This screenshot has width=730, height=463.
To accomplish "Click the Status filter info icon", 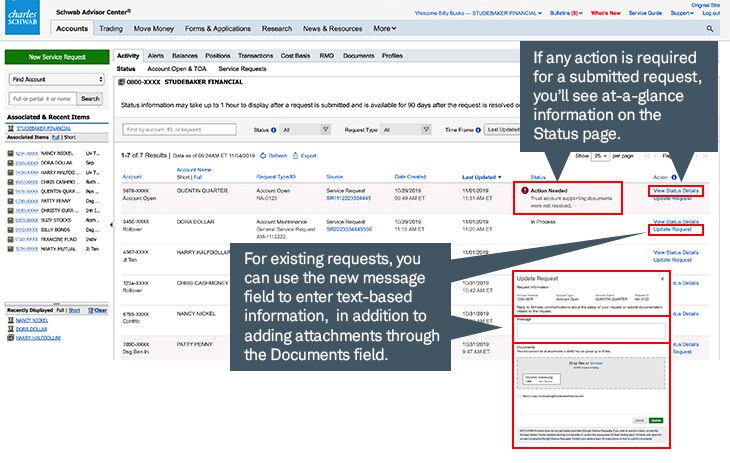I will (274, 130).
